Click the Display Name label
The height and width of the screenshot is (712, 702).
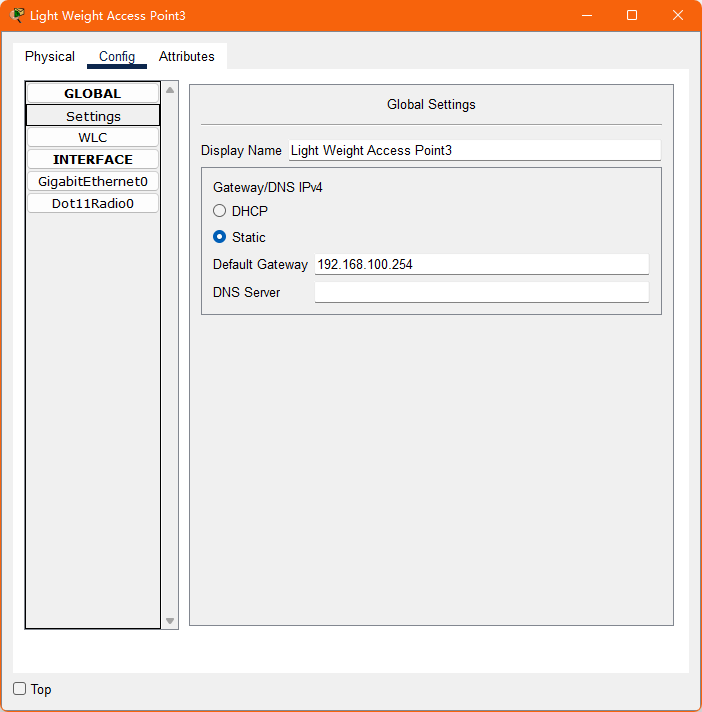click(x=241, y=150)
